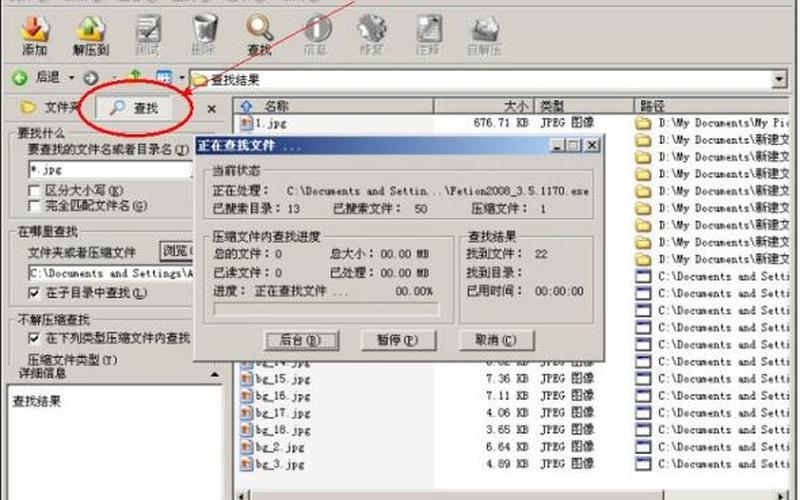Click the 取消(C) button

(x=496, y=340)
